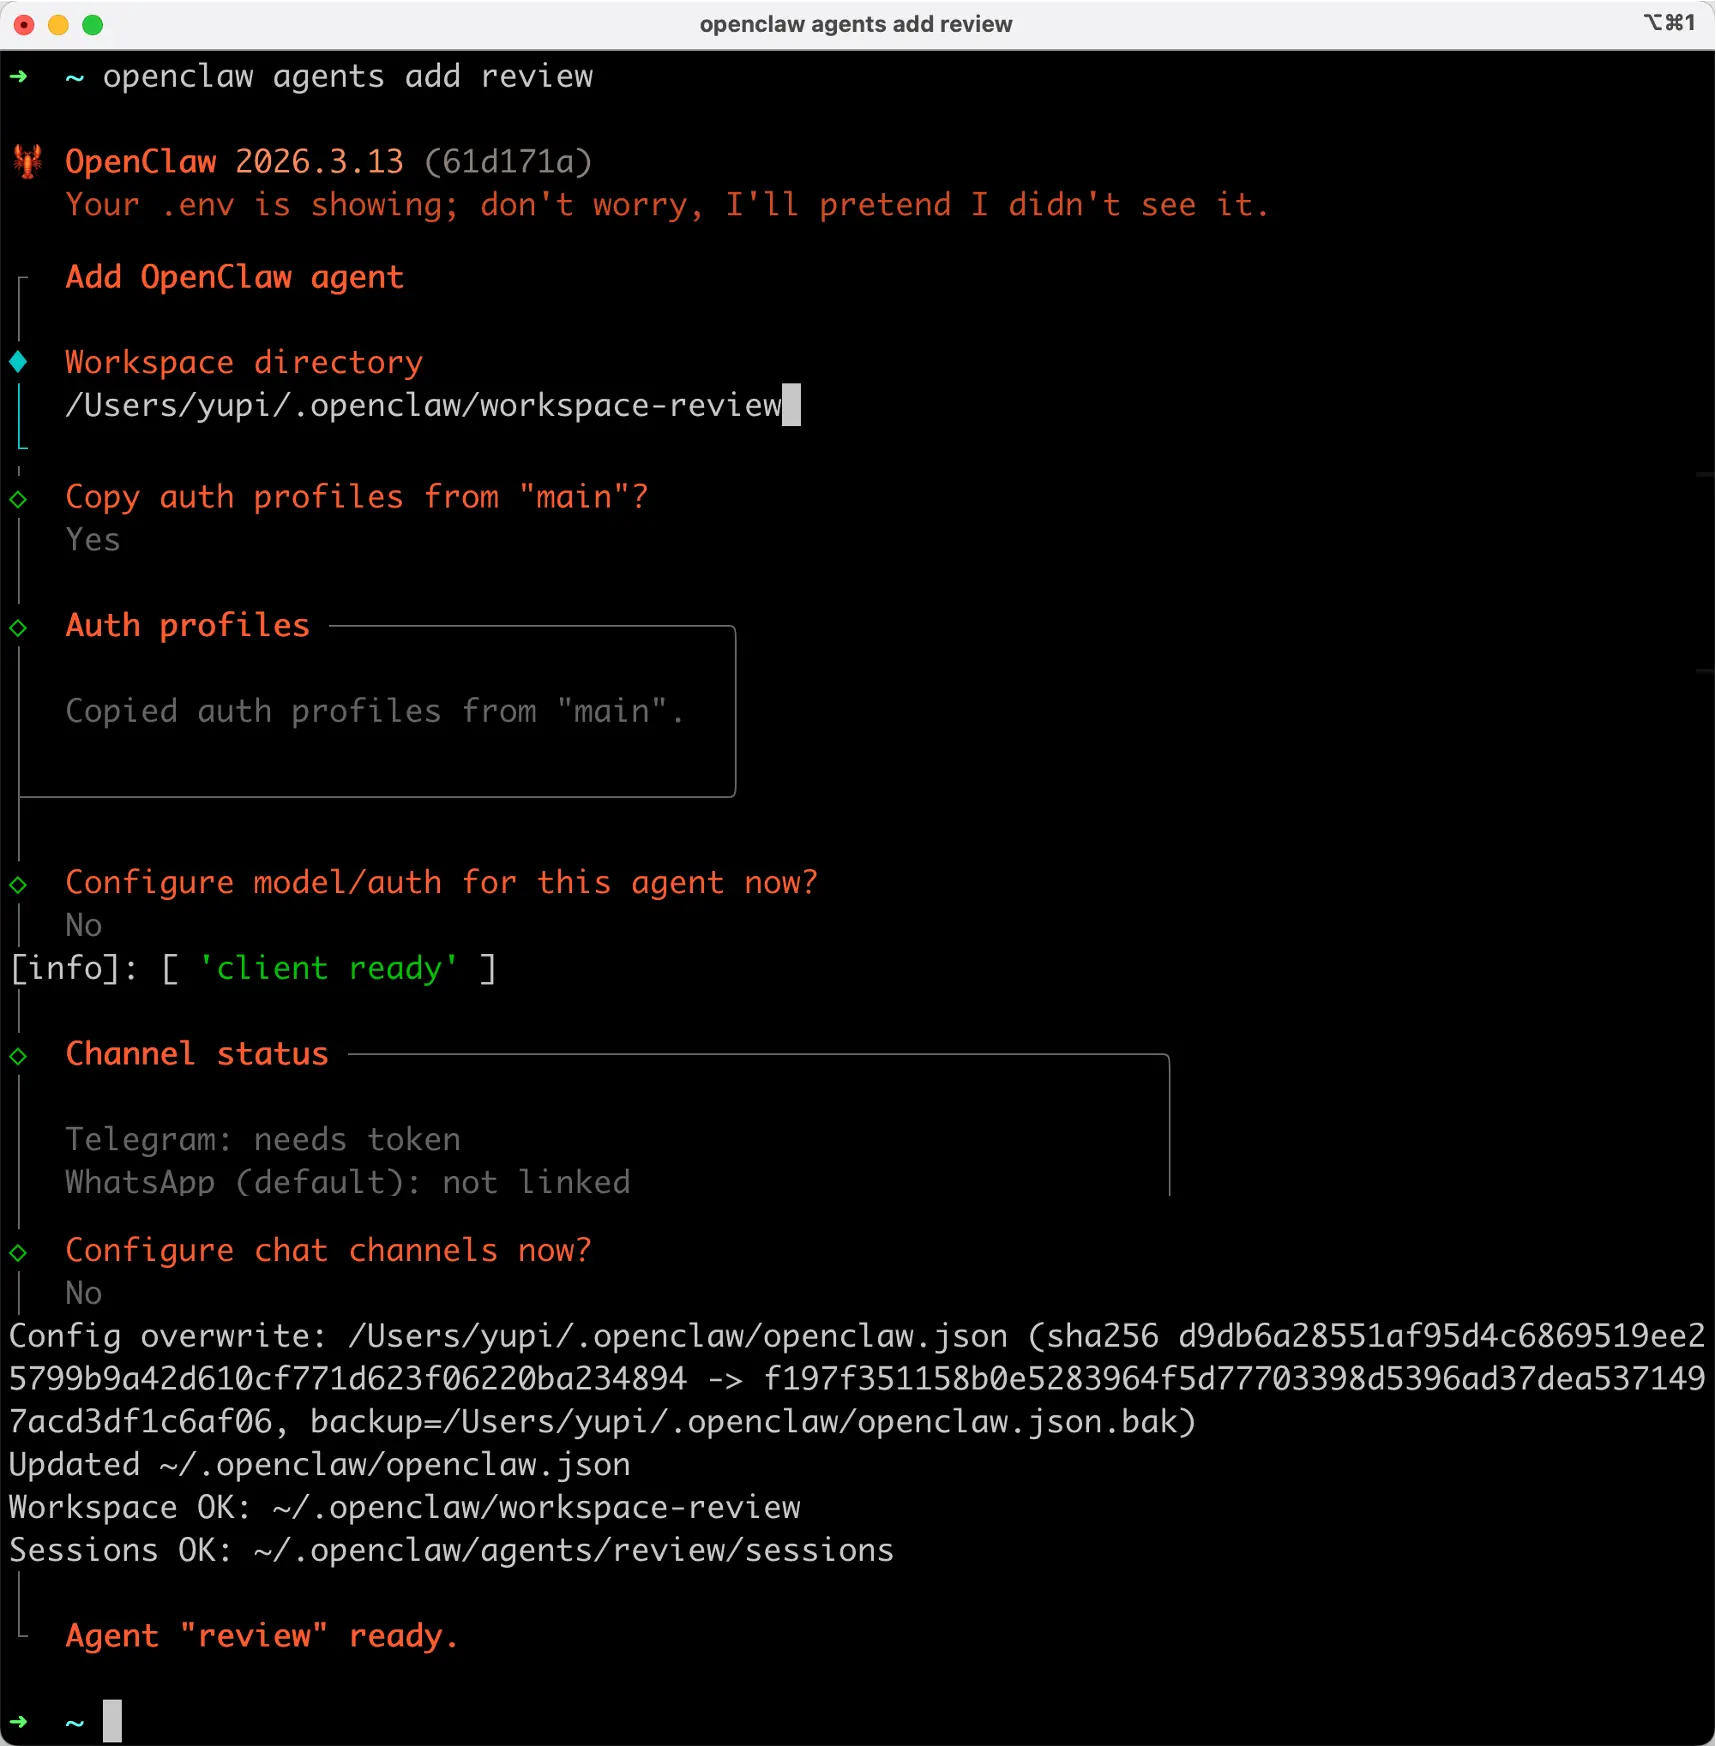The image size is (1716, 1746).
Task: Click the line 'Workspace OK: ~/.openclaw/workspace-review'
Action: click(405, 1508)
